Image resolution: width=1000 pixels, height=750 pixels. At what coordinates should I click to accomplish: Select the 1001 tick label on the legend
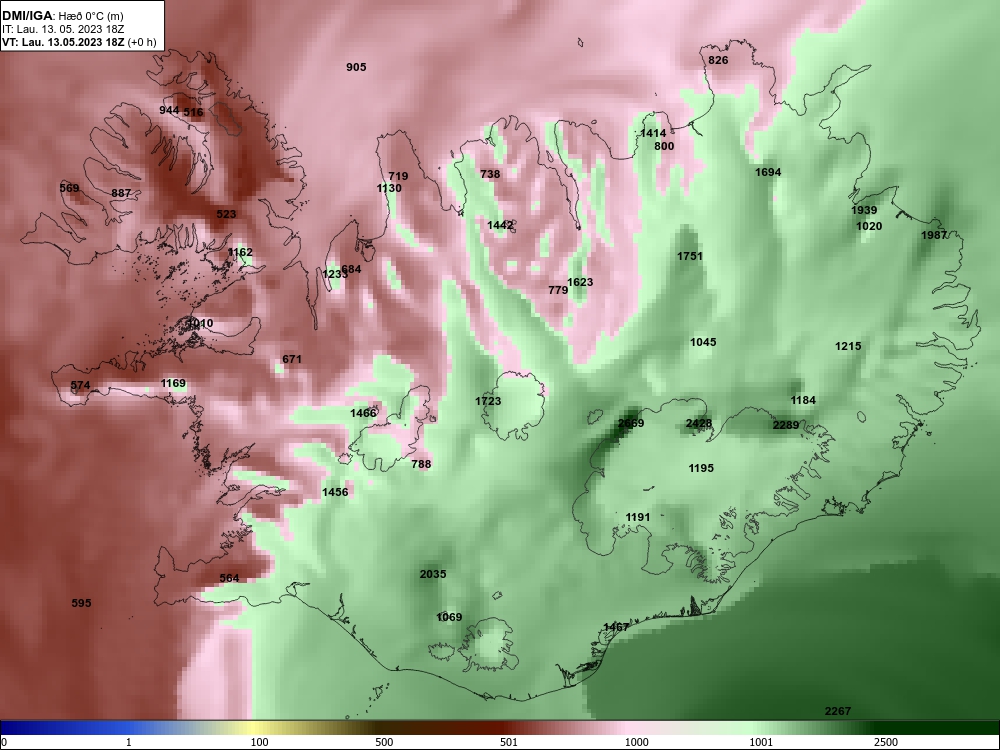761,742
